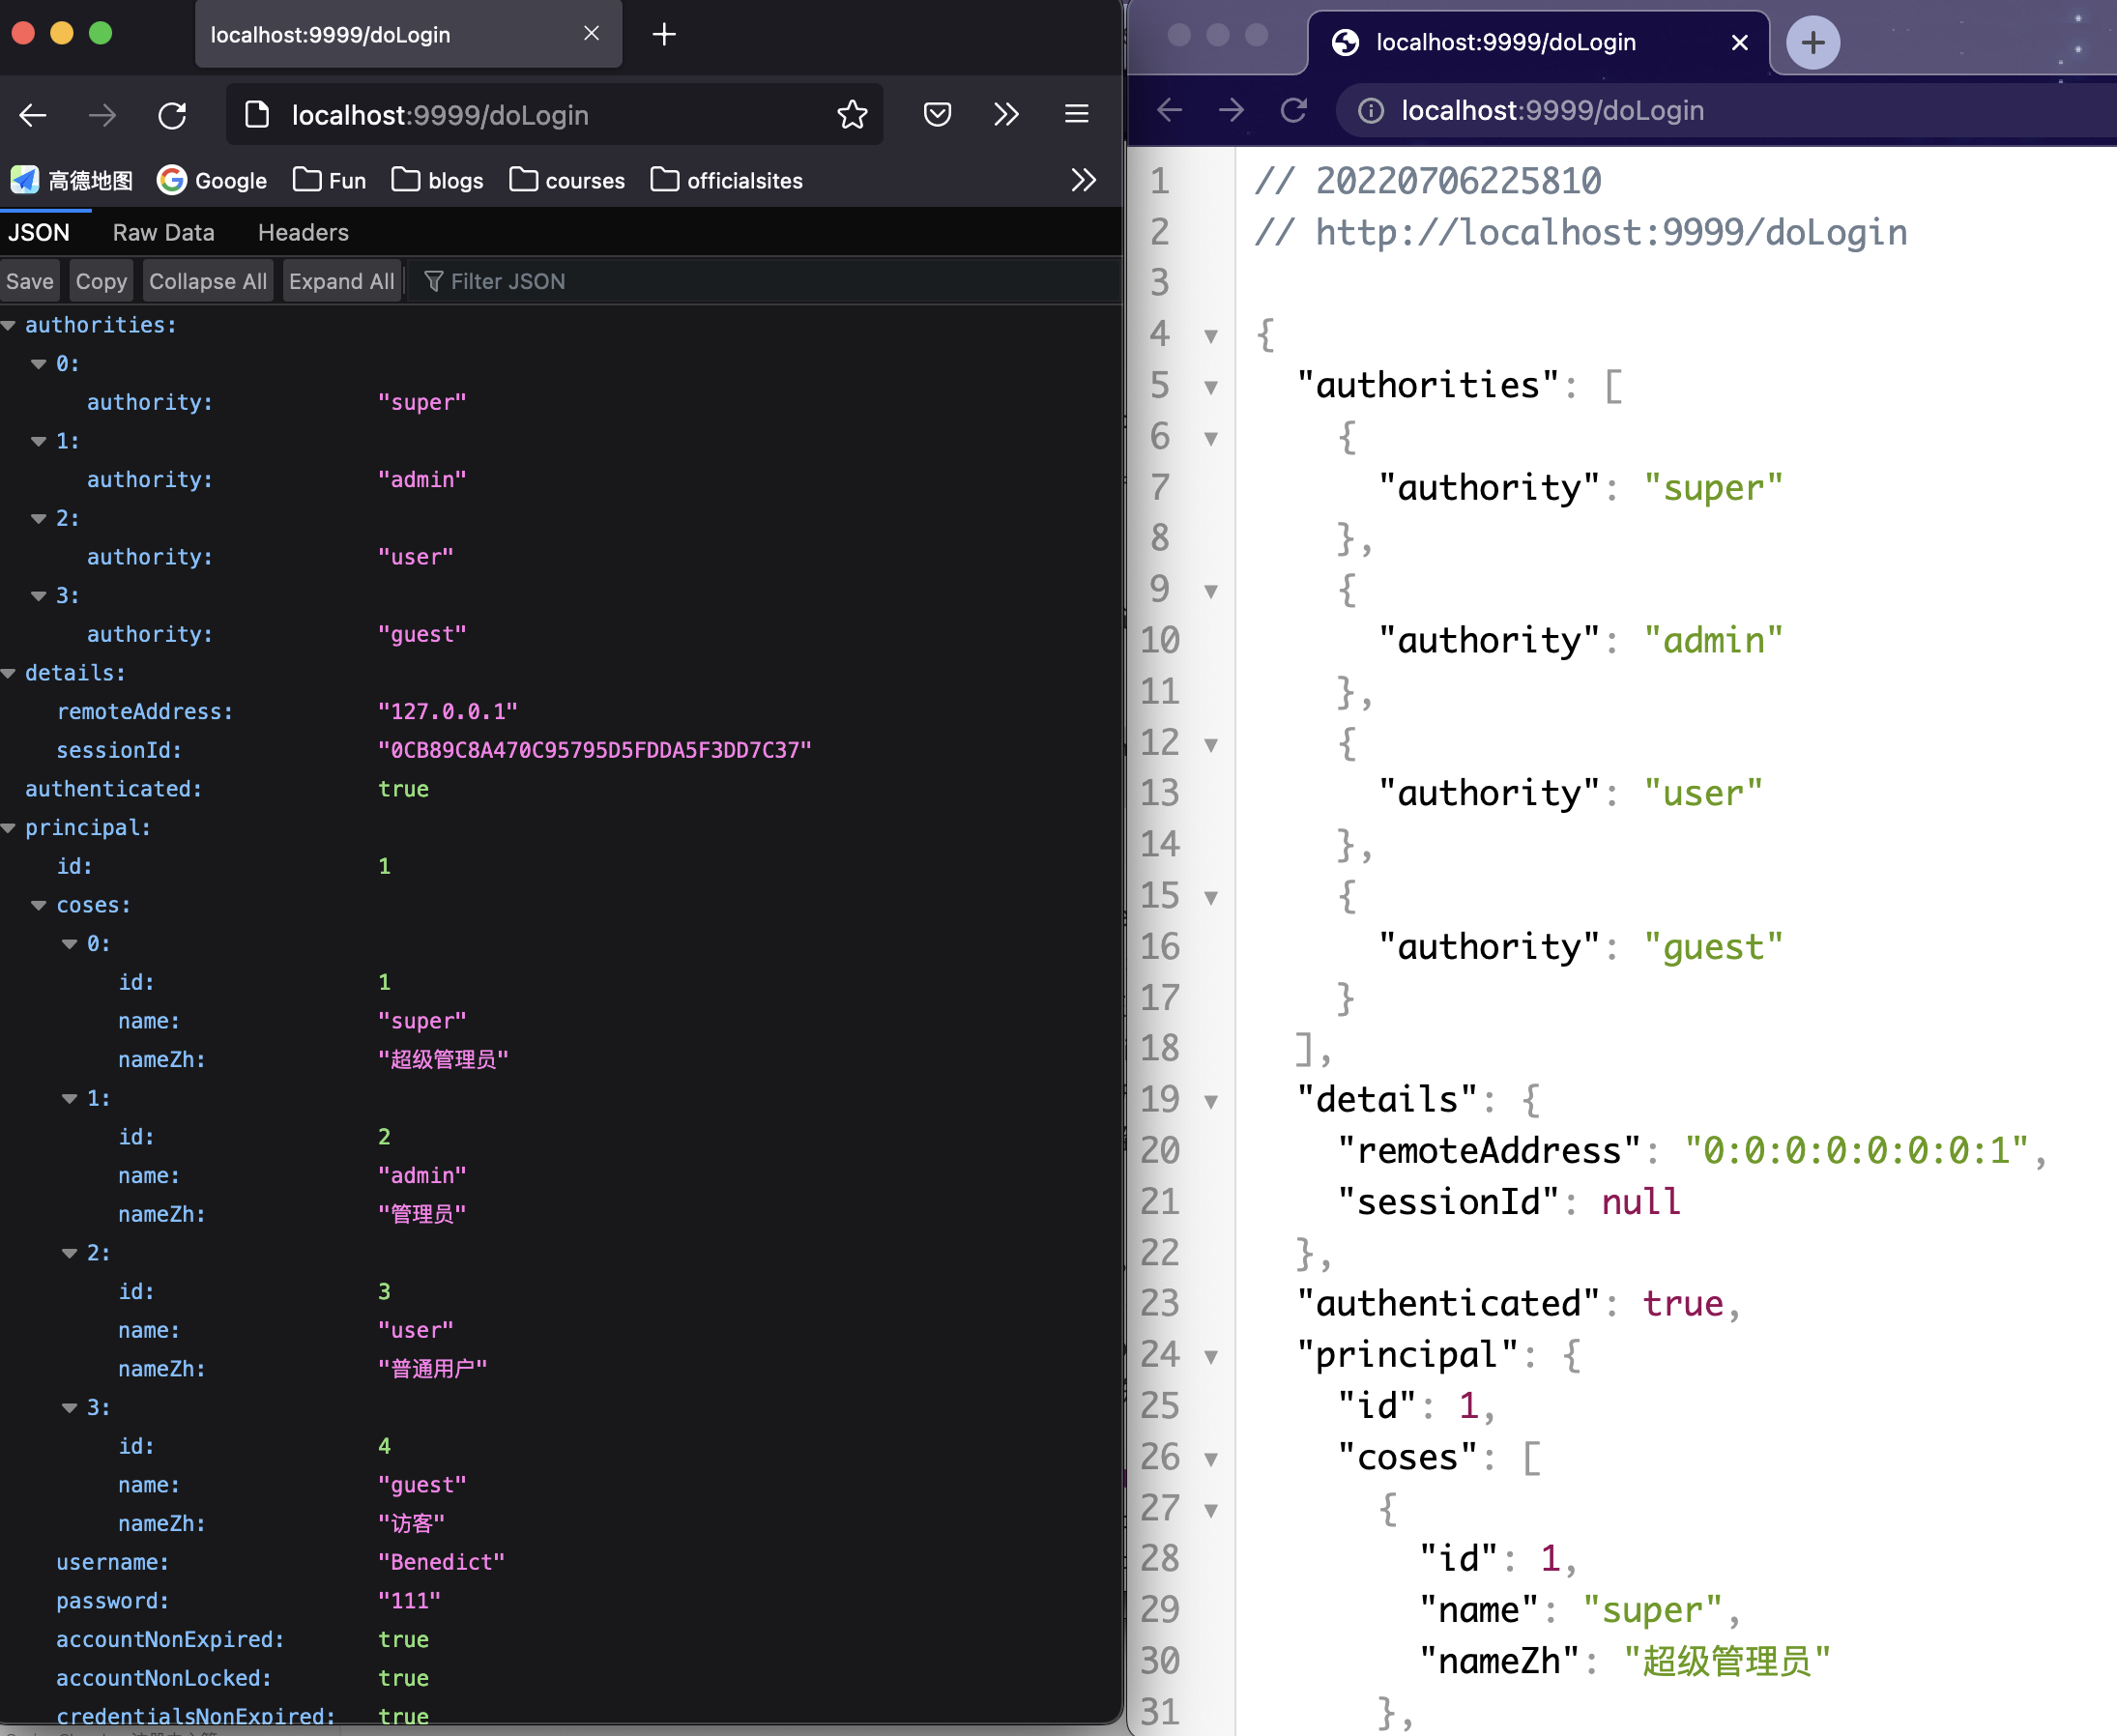Fold line 4 root object in right viewer
The height and width of the screenshot is (1736, 2117).
(1211, 336)
